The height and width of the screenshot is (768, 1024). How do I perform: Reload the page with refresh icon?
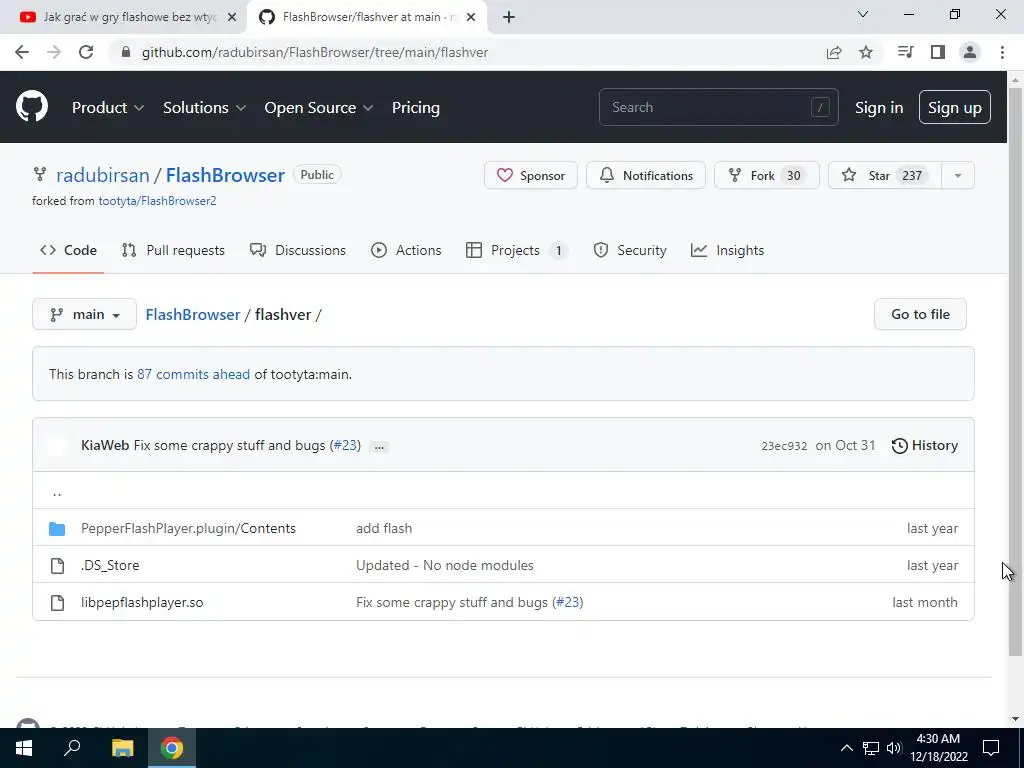(x=86, y=52)
